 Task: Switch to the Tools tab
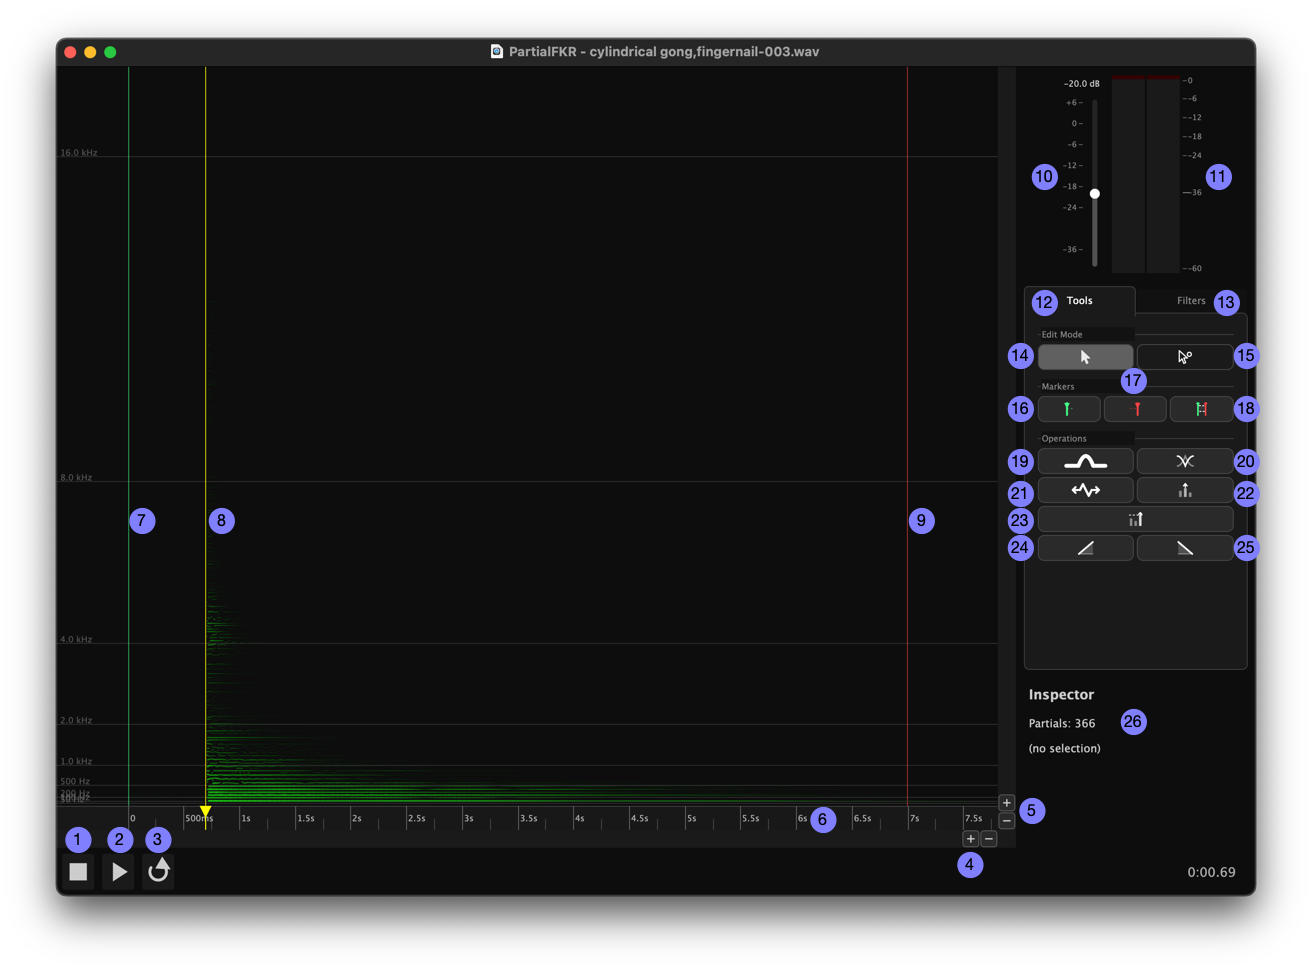tap(1079, 301)
